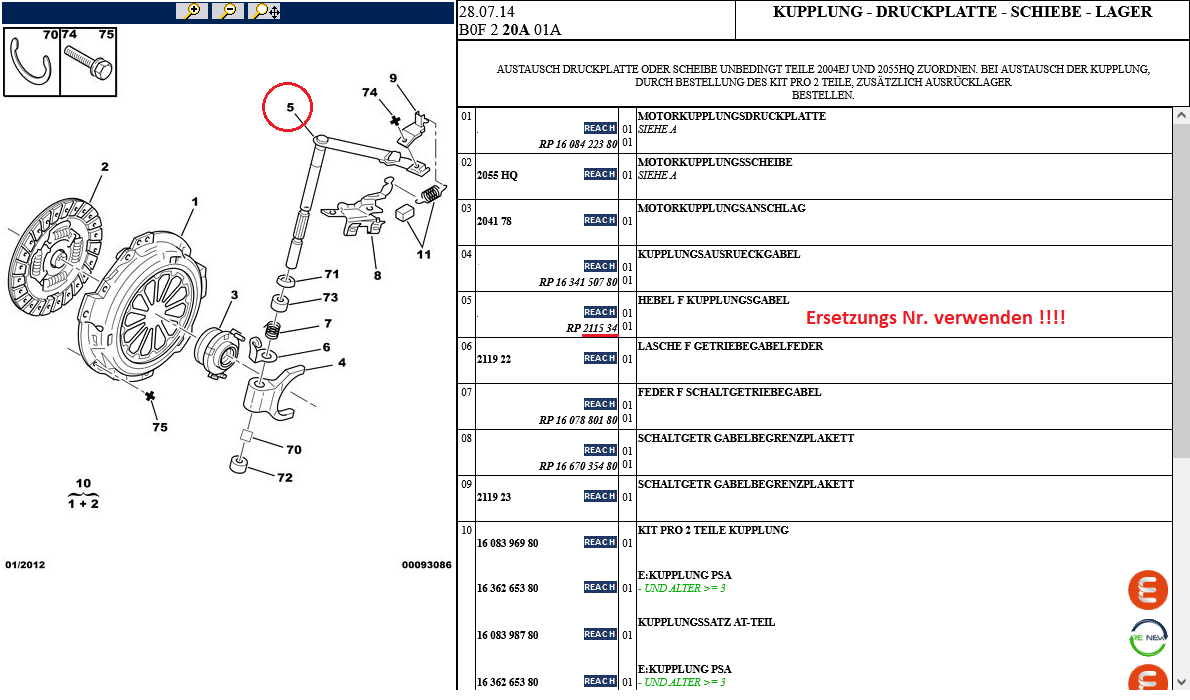
Task: Click the parts list scrollbar up arrow
Action: coord(1181,116)
